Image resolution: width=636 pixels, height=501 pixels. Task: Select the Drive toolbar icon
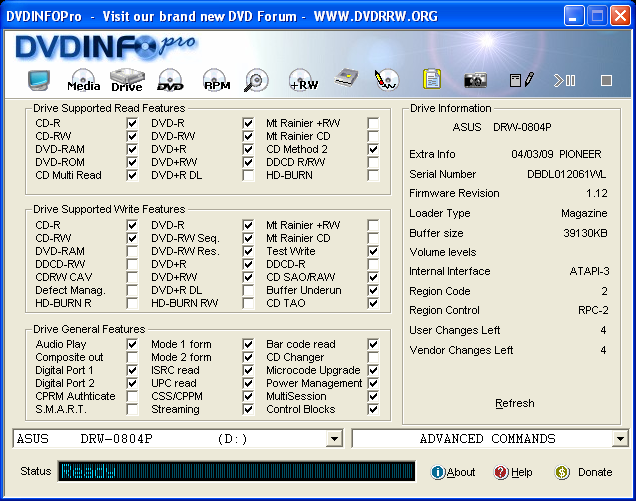click(127, 80)
